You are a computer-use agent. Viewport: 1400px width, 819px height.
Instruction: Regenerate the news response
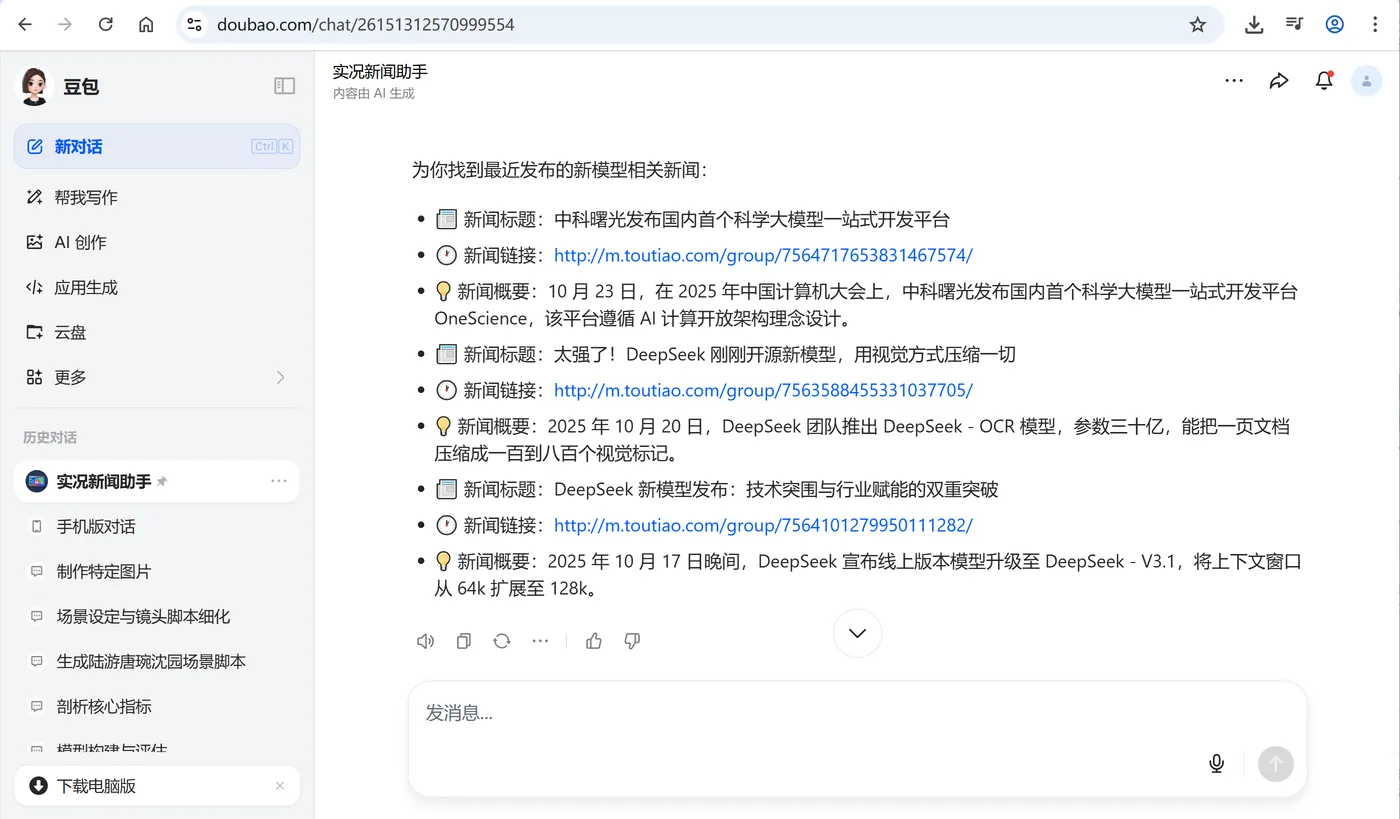pyautogui.click(x=501, y=640)
